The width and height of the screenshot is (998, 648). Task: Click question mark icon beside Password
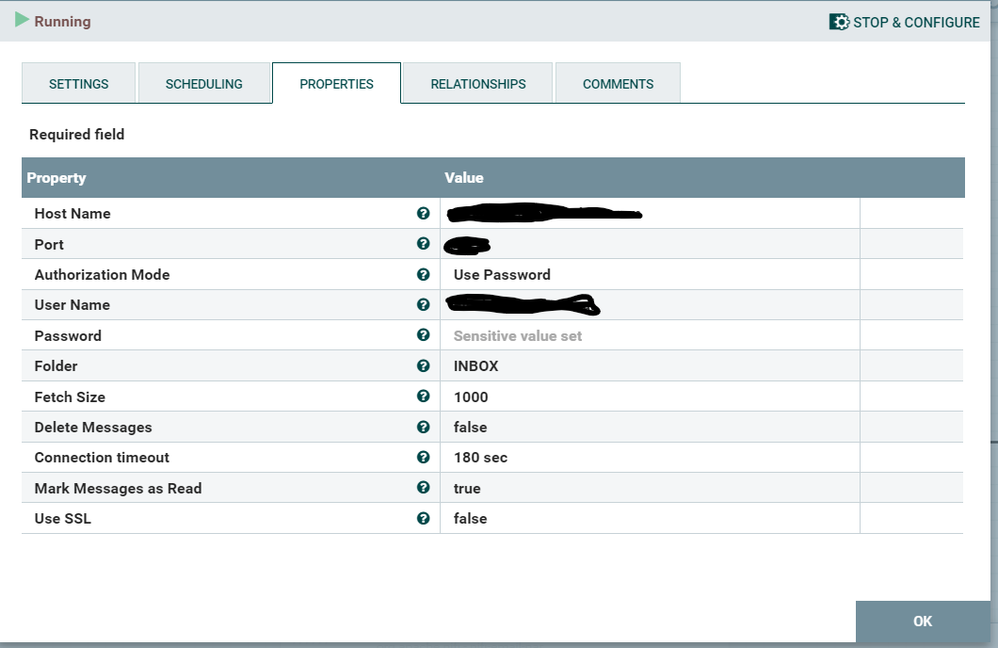(x=423, y=335)
